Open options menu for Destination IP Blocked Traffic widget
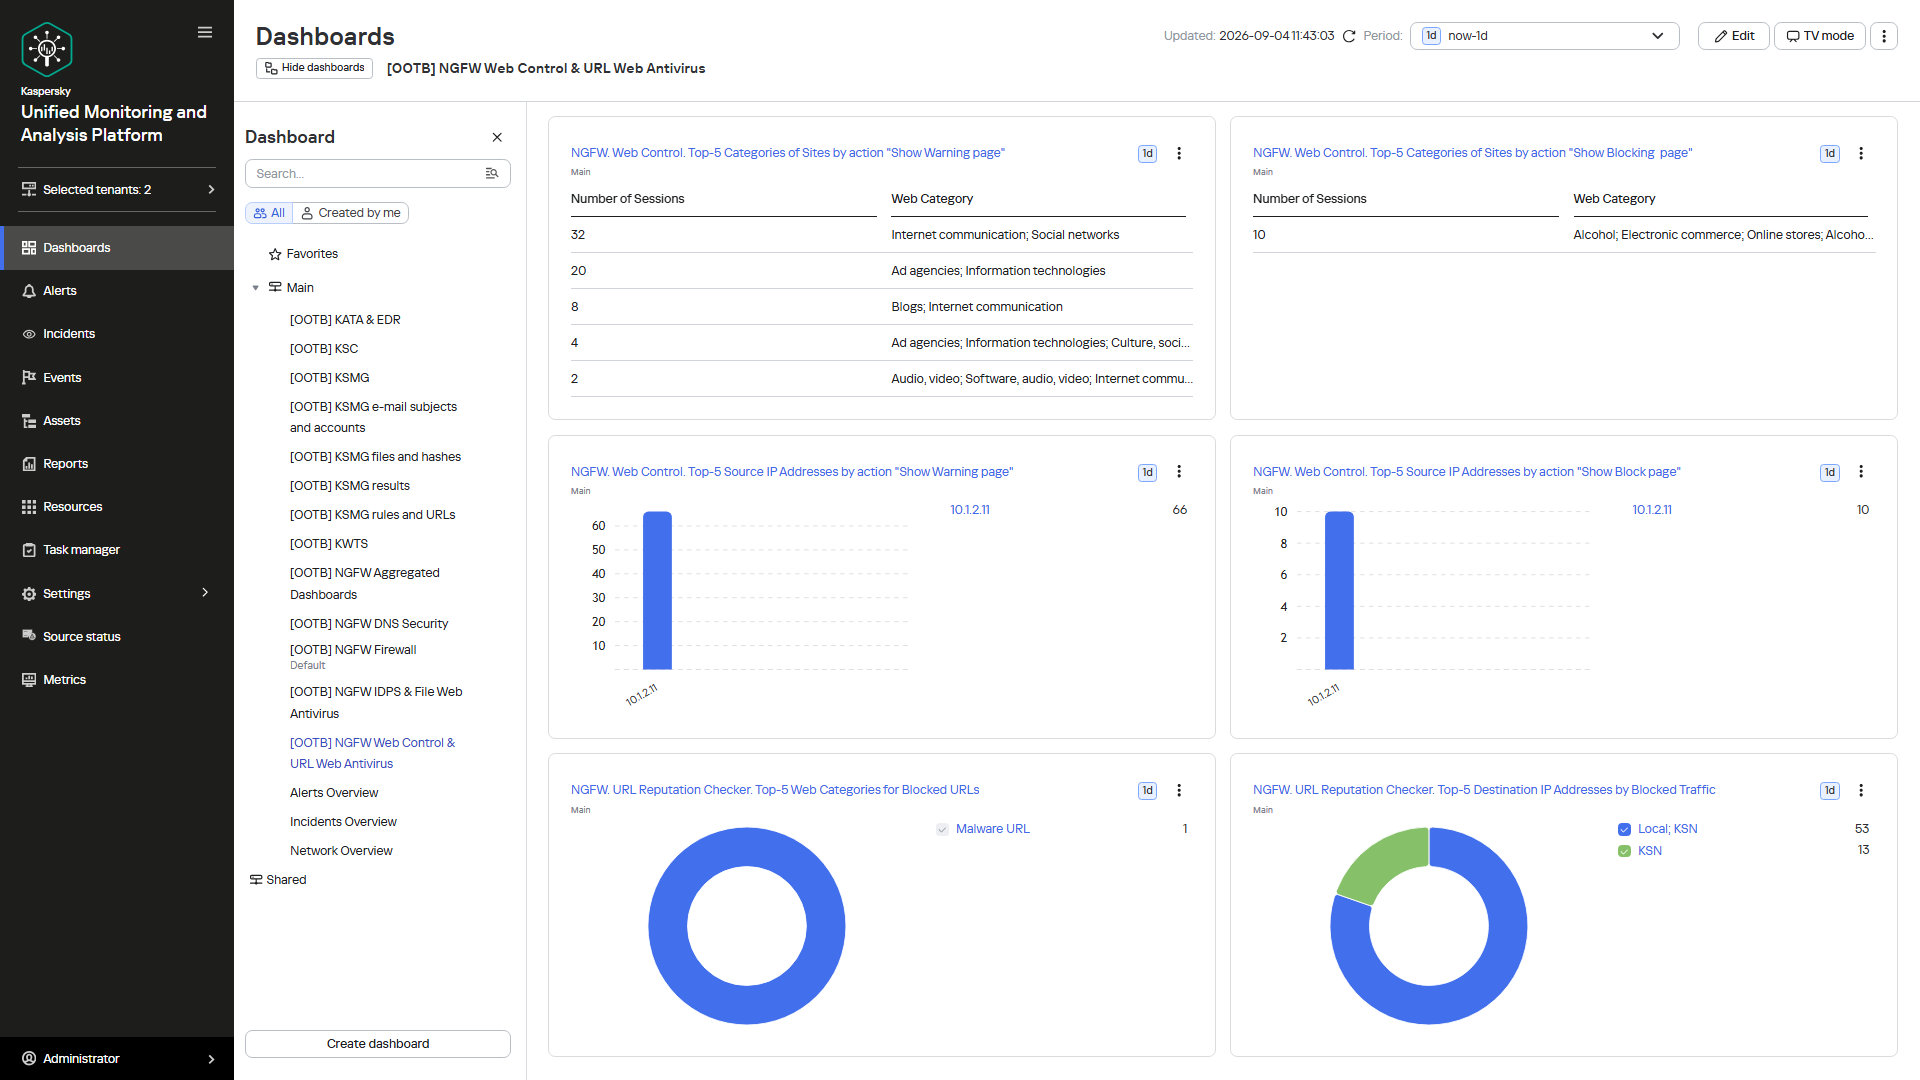The height and width of the screenshot is (1080, 1920). (x=1861, y=790)
